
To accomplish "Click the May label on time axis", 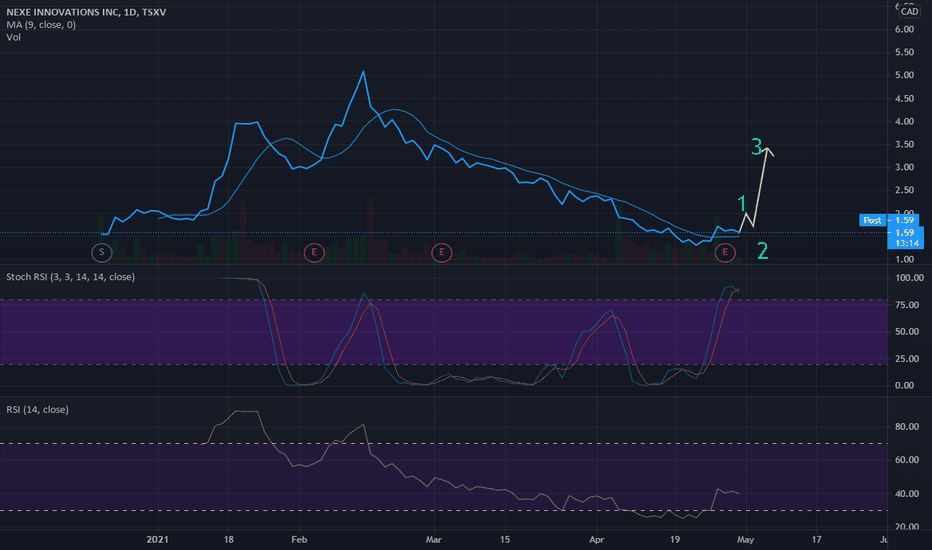I will tap(745, 539).
